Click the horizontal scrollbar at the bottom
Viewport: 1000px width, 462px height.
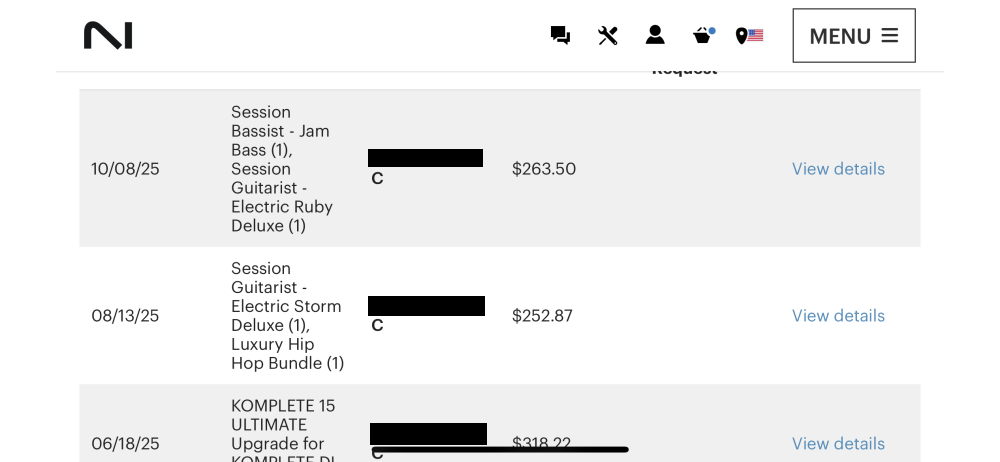pyautogui.click(x=501, y=450)
